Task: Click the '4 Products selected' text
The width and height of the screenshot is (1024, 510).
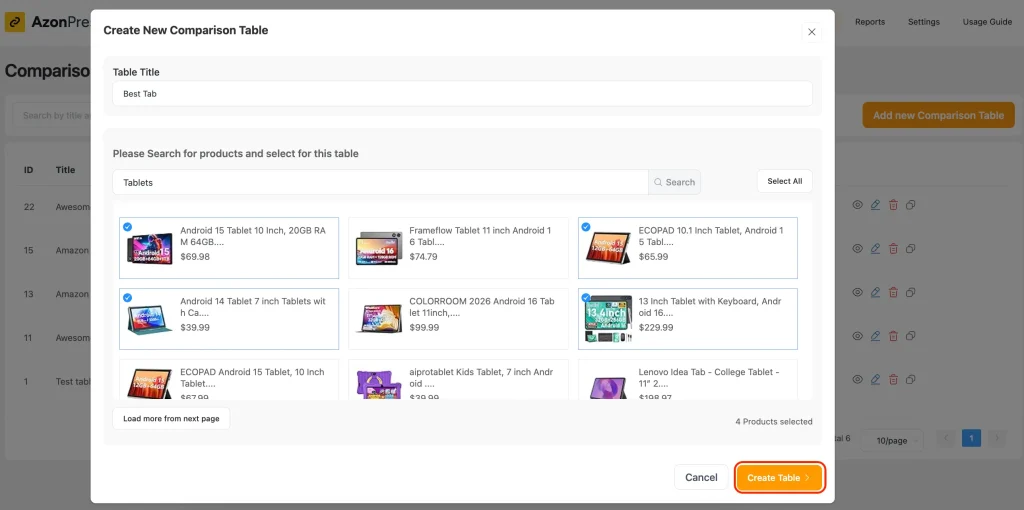Action: pos(774,422)
